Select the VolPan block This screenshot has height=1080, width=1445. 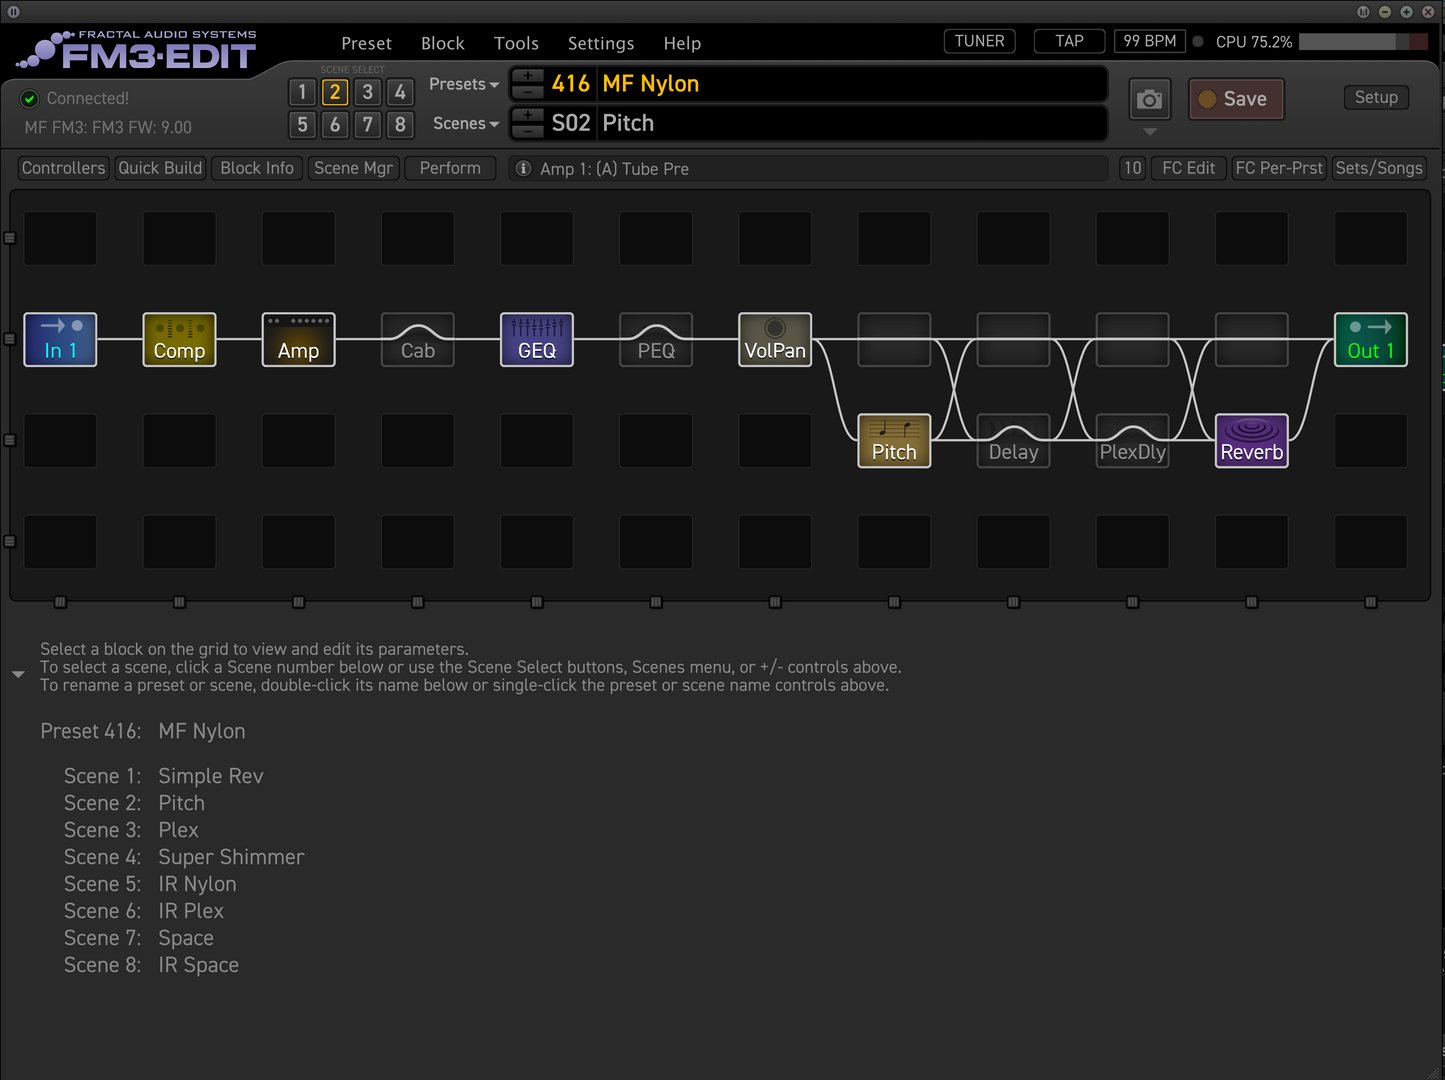(775, 340)
